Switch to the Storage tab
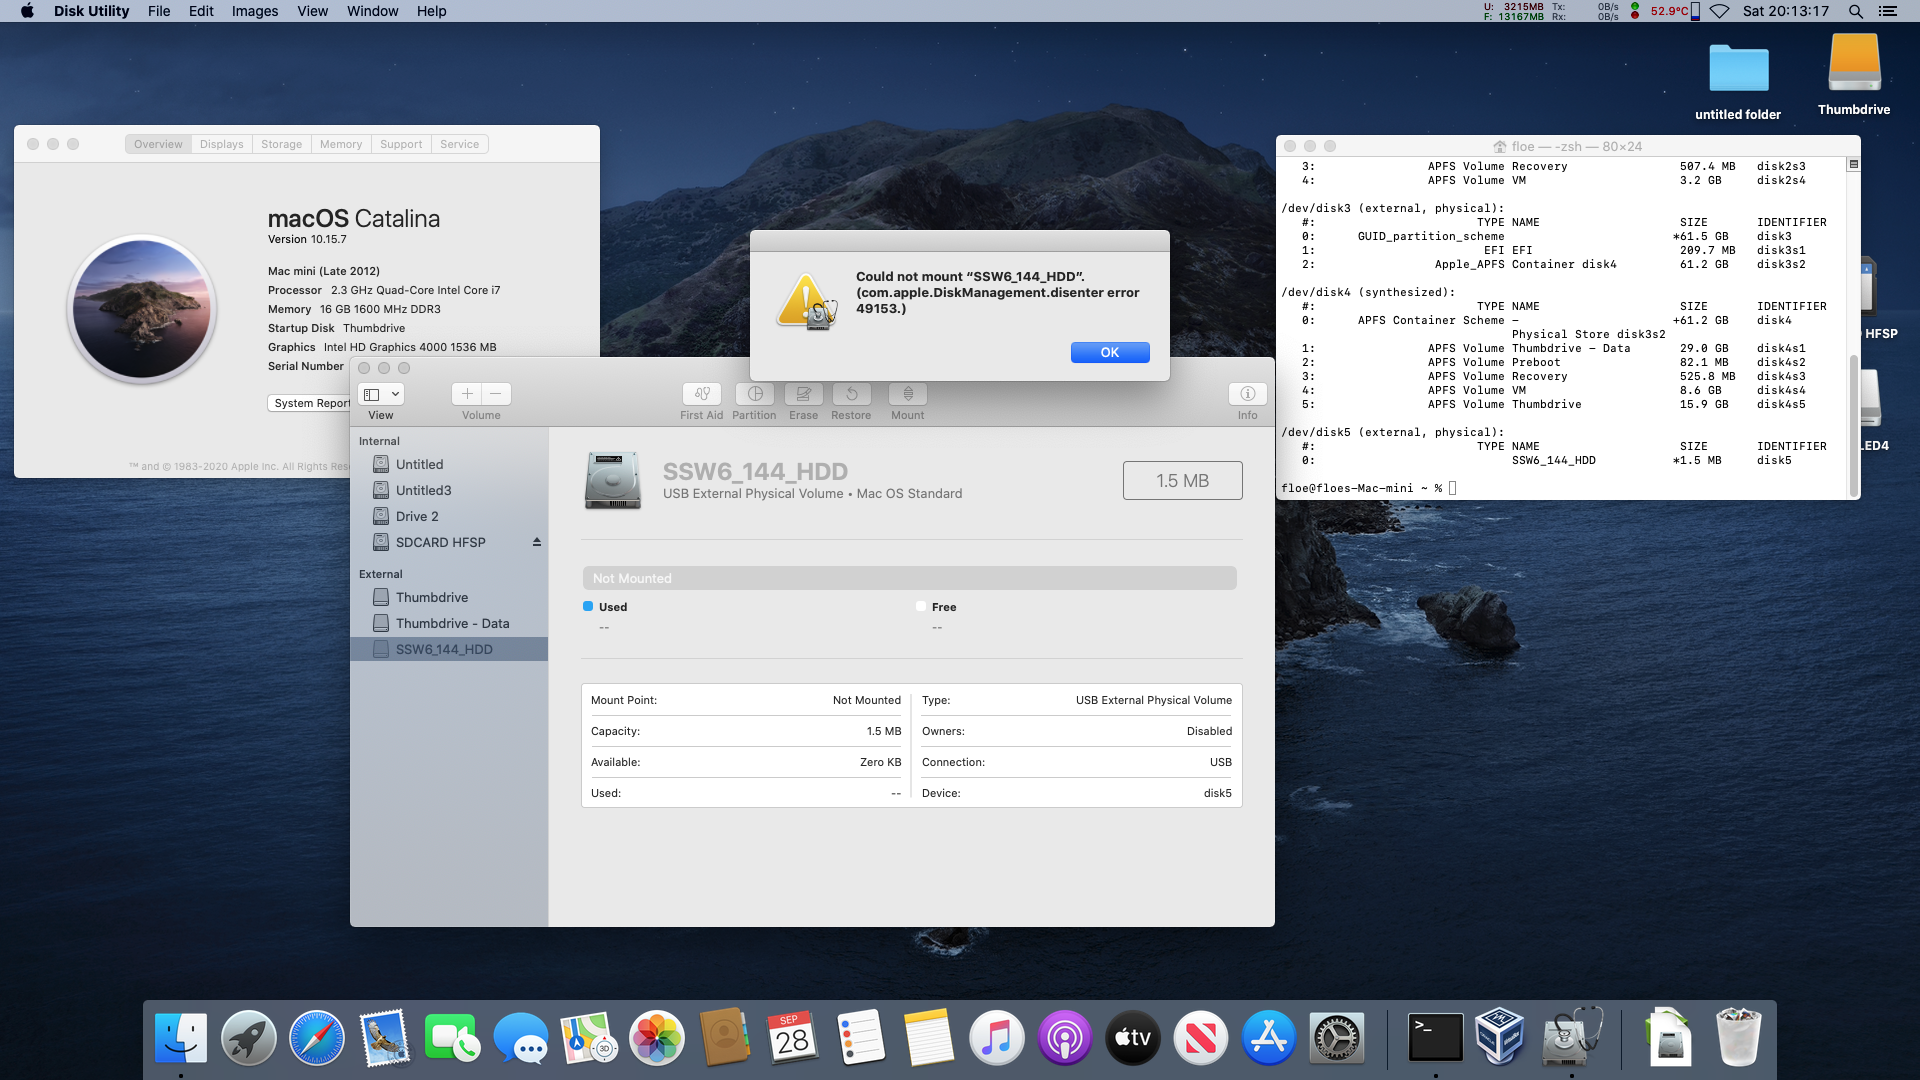Image resolution: width=1920 pixels, height=1080 pixels. click(x=281, y=144)
